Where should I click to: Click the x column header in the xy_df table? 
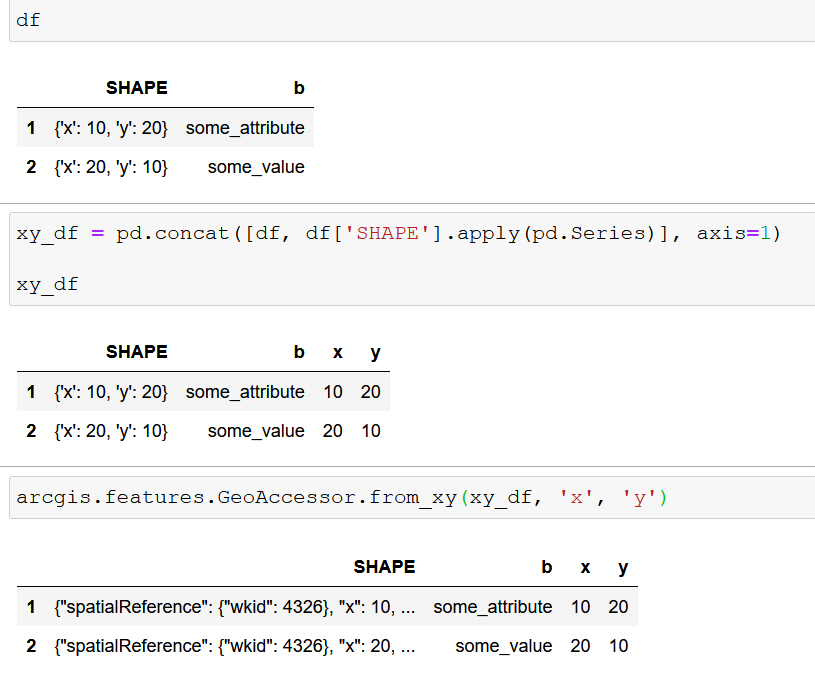click(337, 352)
